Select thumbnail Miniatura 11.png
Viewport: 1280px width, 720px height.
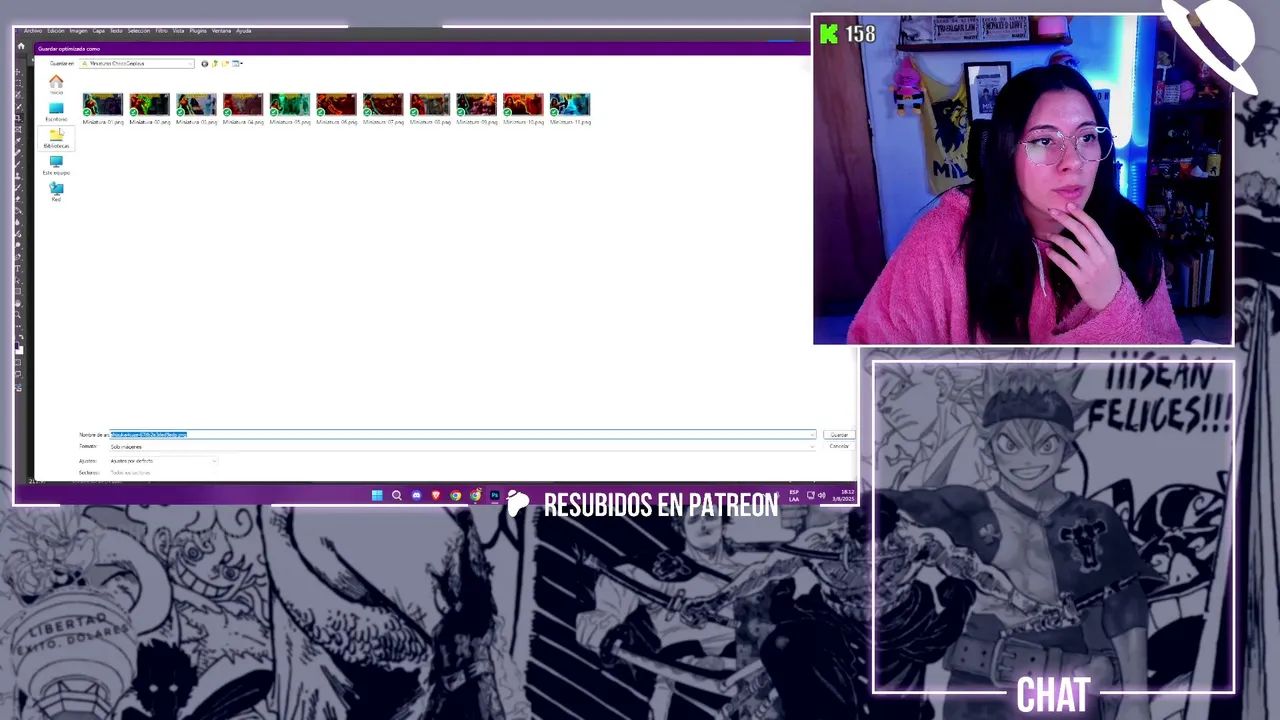coord(570,108)
